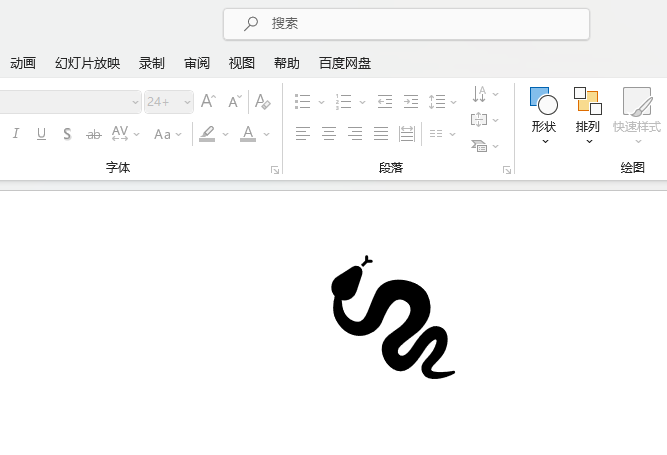The image size is (667, 455).
Task: Decrease list indent level
Action: (x=385, y=102)
